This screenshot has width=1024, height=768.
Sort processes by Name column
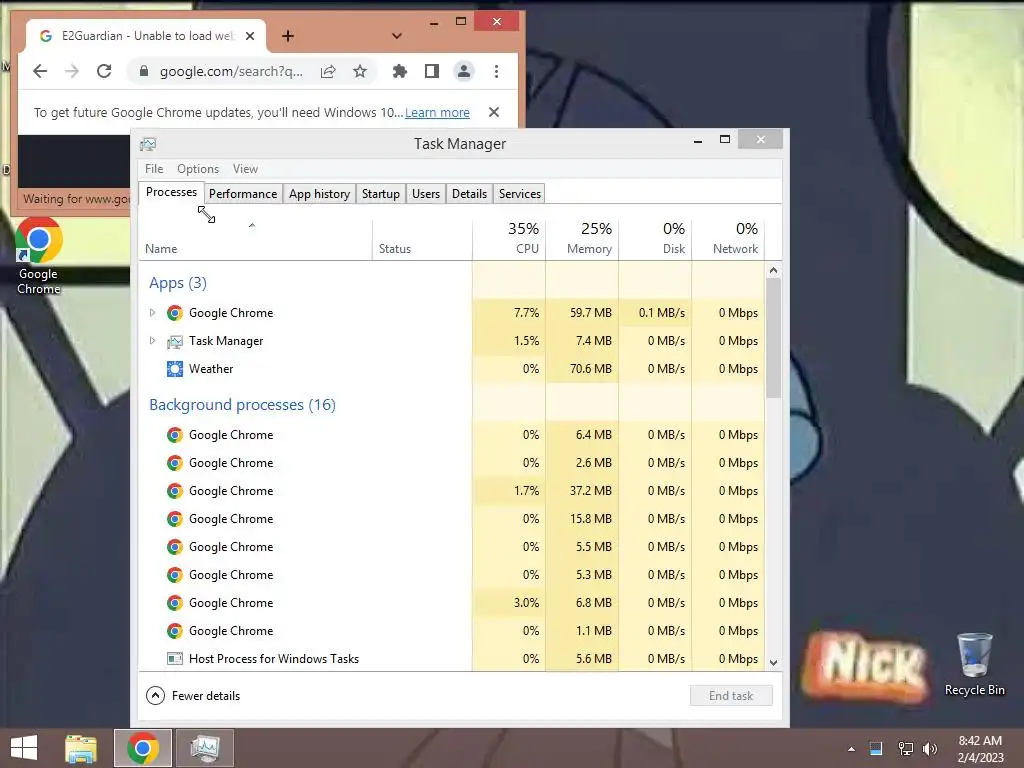(x=255, y=240)
